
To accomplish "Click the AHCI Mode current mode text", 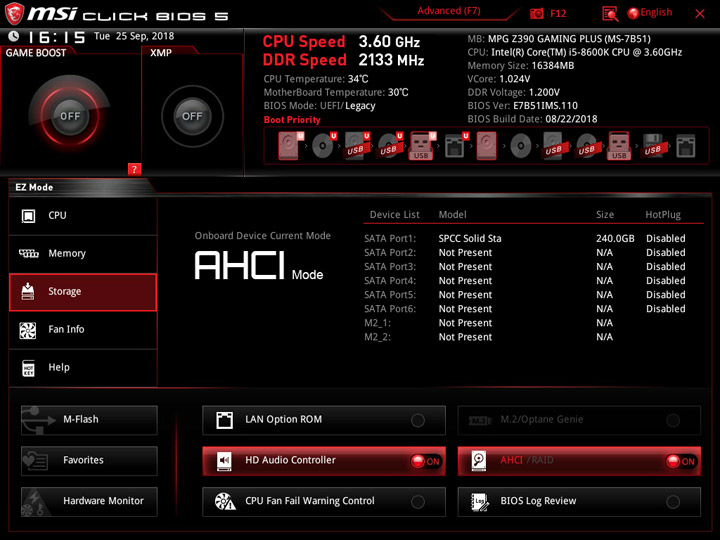I will (x=259, y=266).
